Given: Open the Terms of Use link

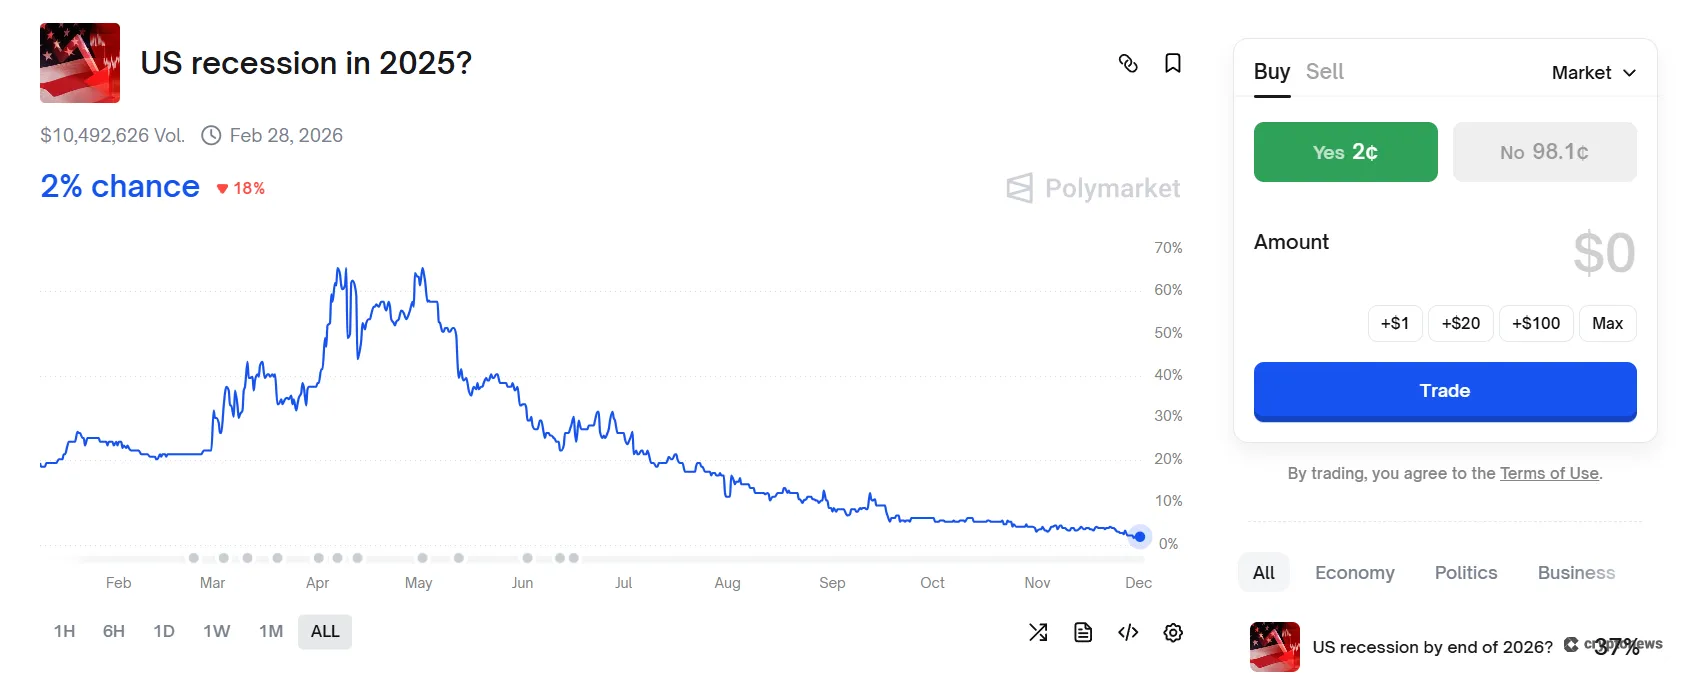Looking at the screenshot, I should 1549,473.
